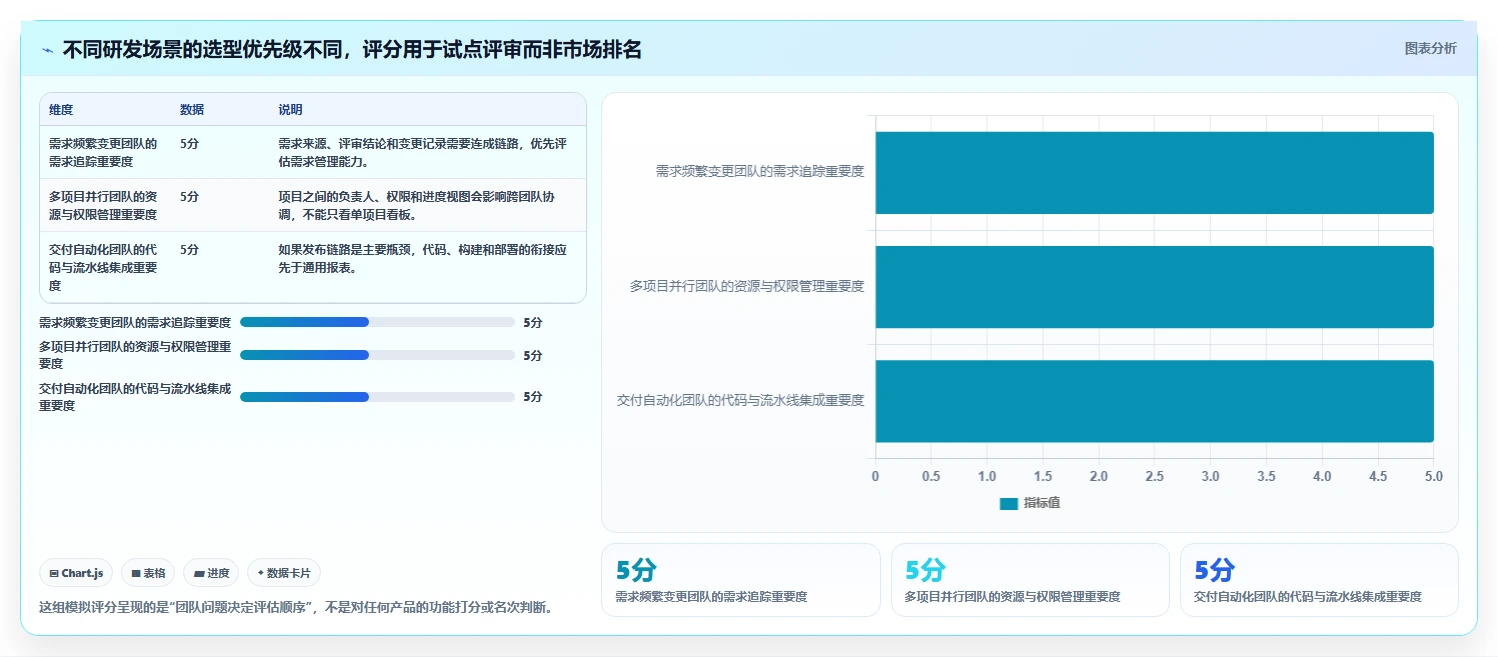The image size is (1498, 657).
Task: Open data card 交付自动化团队的代码与流水线集成重要度
Action: coord(1319,580)
